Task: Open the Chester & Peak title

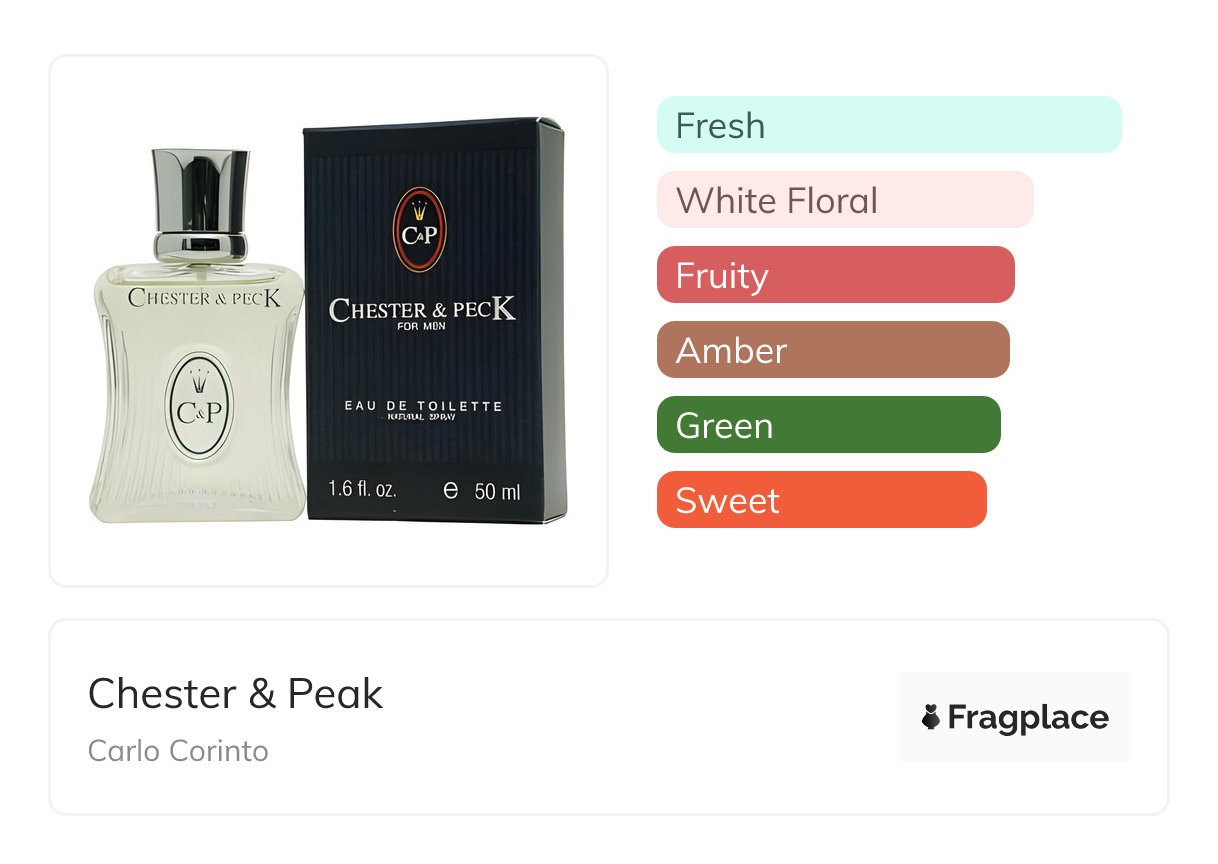Action: (236, 694)
